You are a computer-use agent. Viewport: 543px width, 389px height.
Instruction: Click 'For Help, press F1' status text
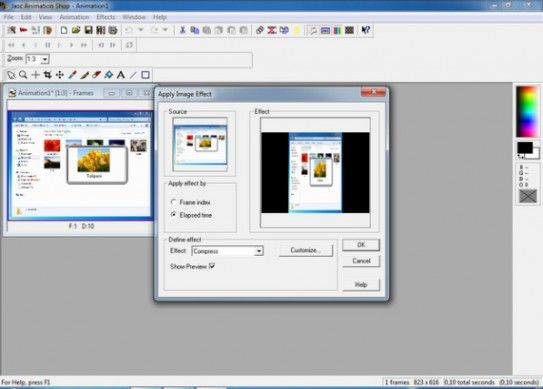26,382
